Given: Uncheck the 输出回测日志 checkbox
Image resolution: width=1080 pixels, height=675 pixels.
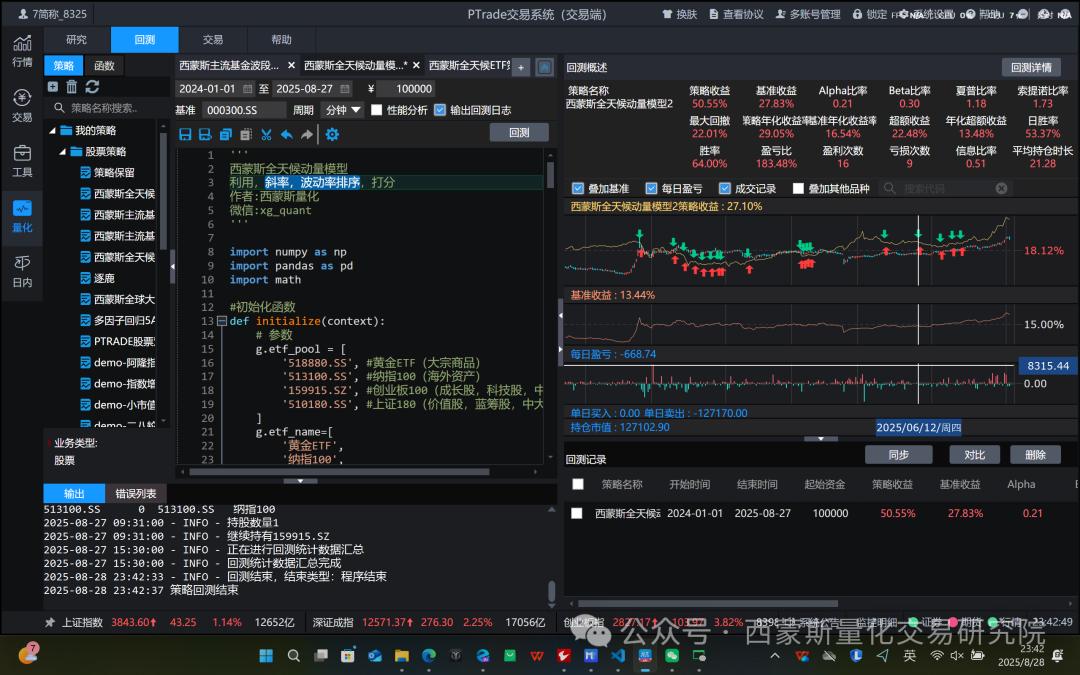Looking at the screenshot, I should pos(440,110).
